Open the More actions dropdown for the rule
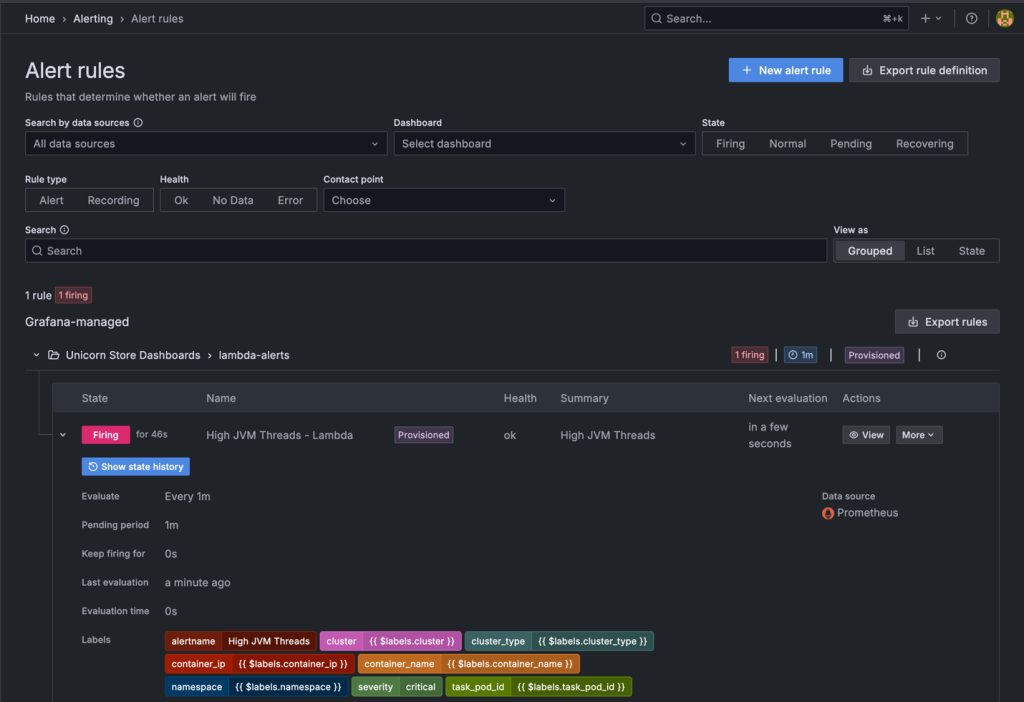 [918, 434]
